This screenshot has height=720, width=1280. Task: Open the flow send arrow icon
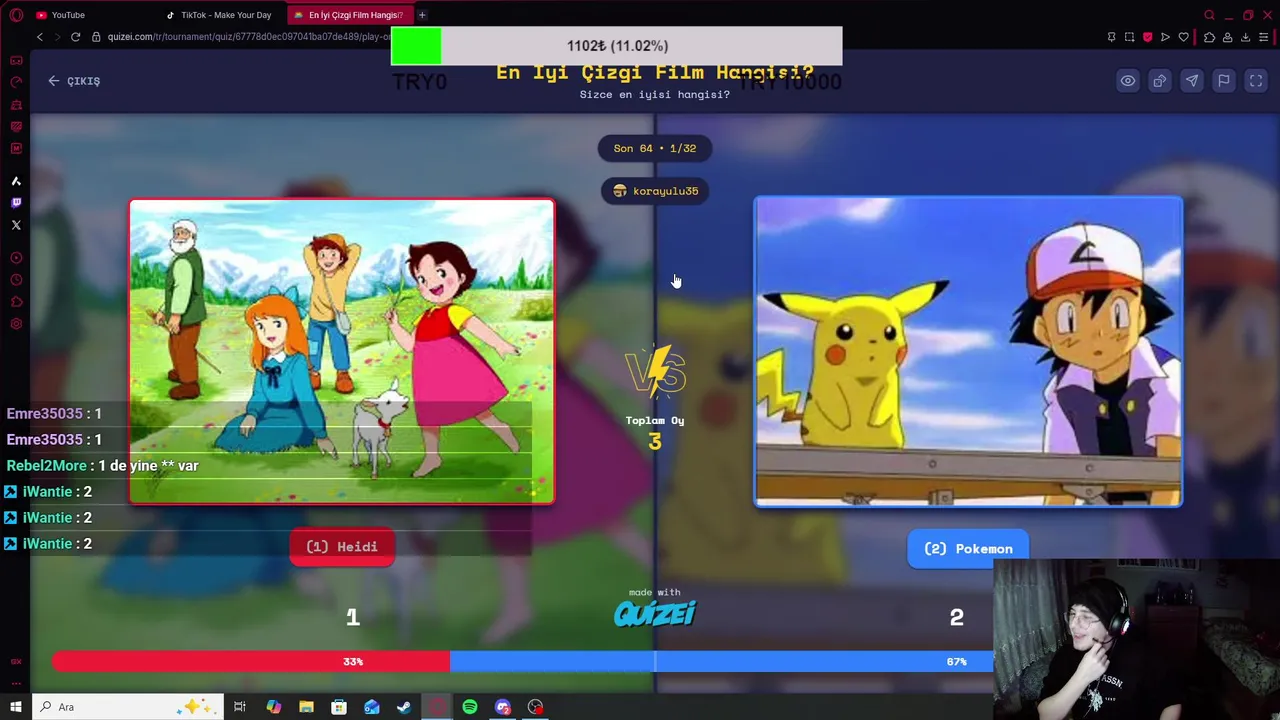[1165, 37]
